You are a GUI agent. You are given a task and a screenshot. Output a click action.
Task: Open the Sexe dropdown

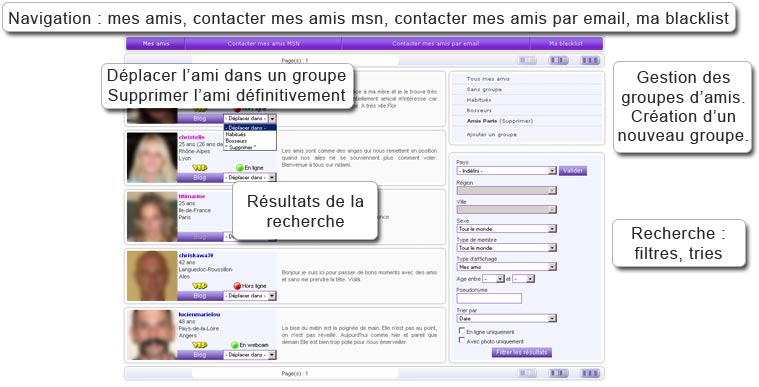tap(506, 229)
